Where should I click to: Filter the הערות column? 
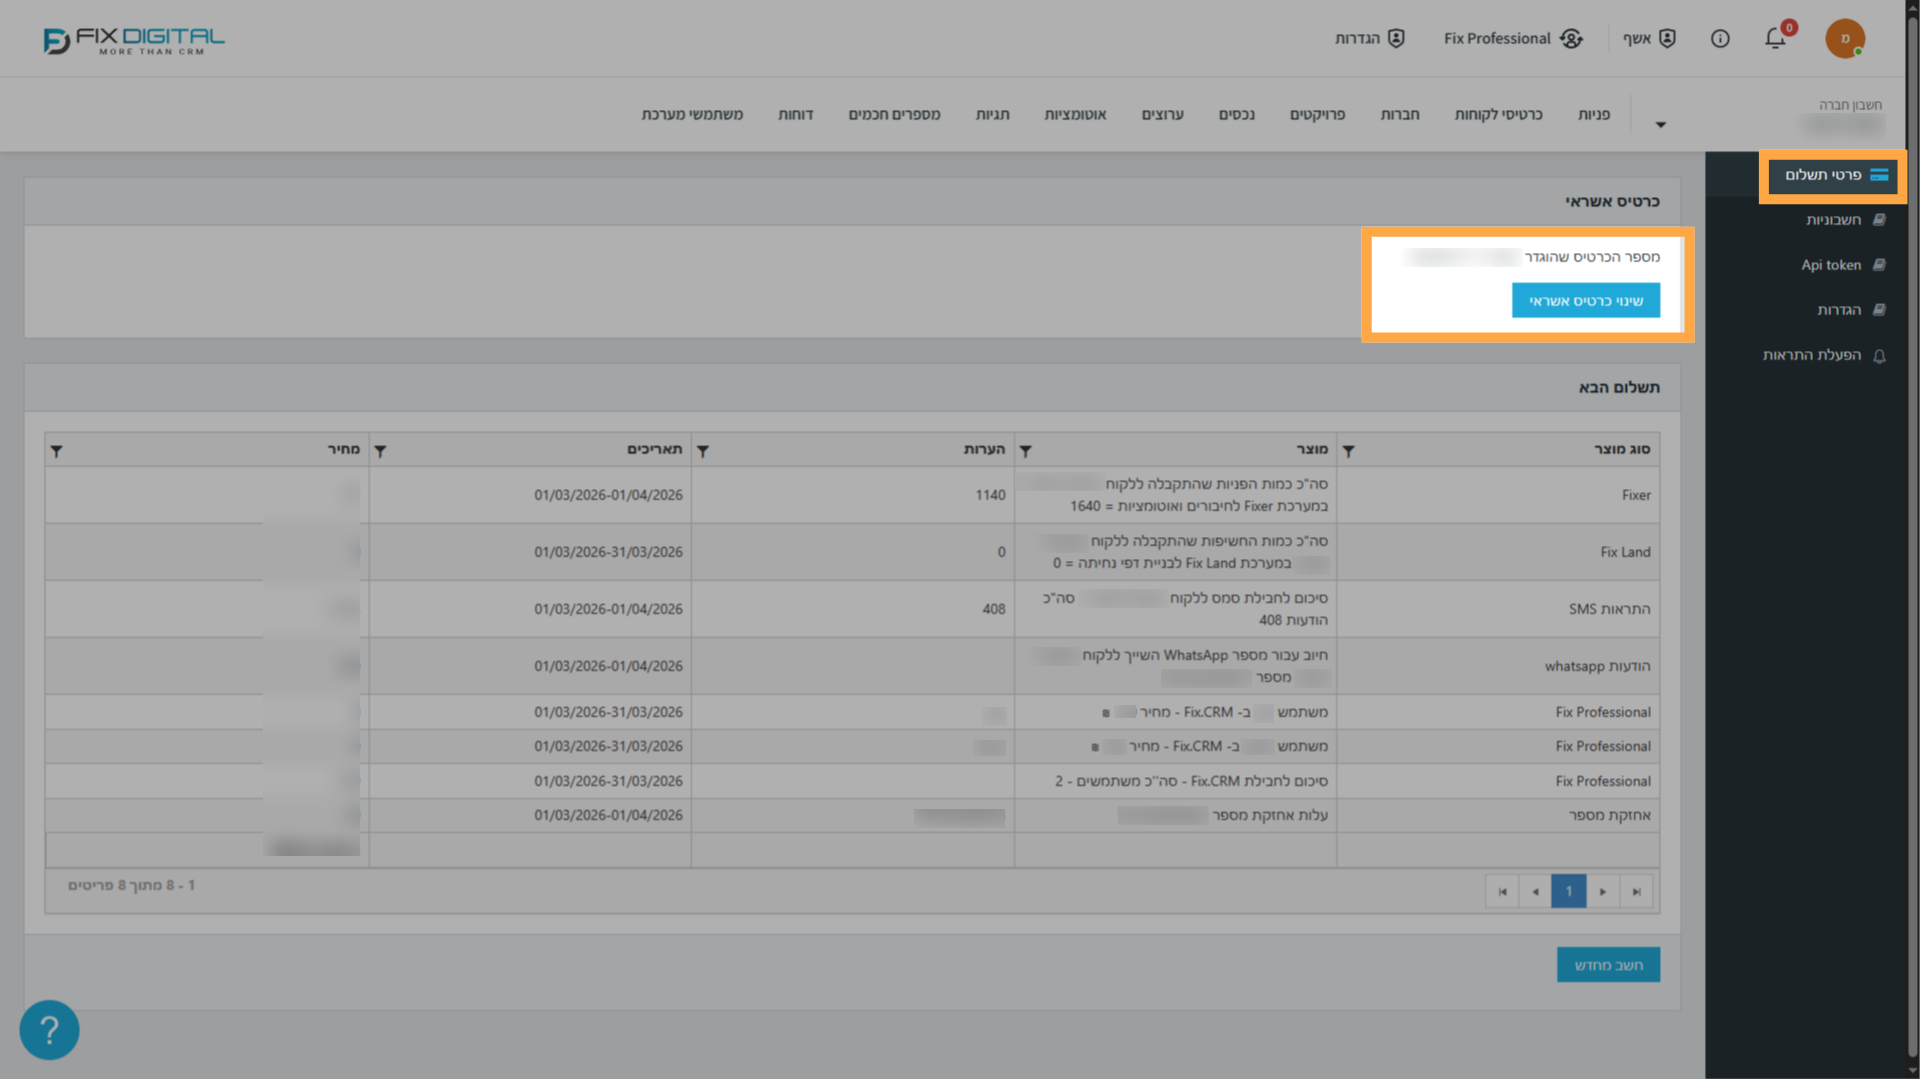[x=703, y=451]
